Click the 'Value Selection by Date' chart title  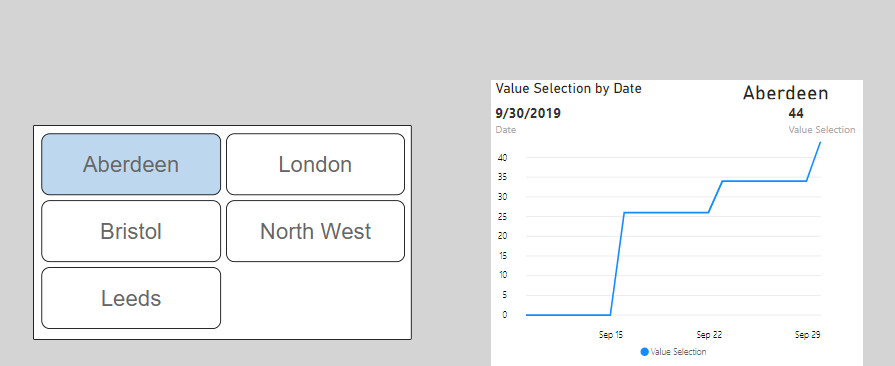(569, 89)
